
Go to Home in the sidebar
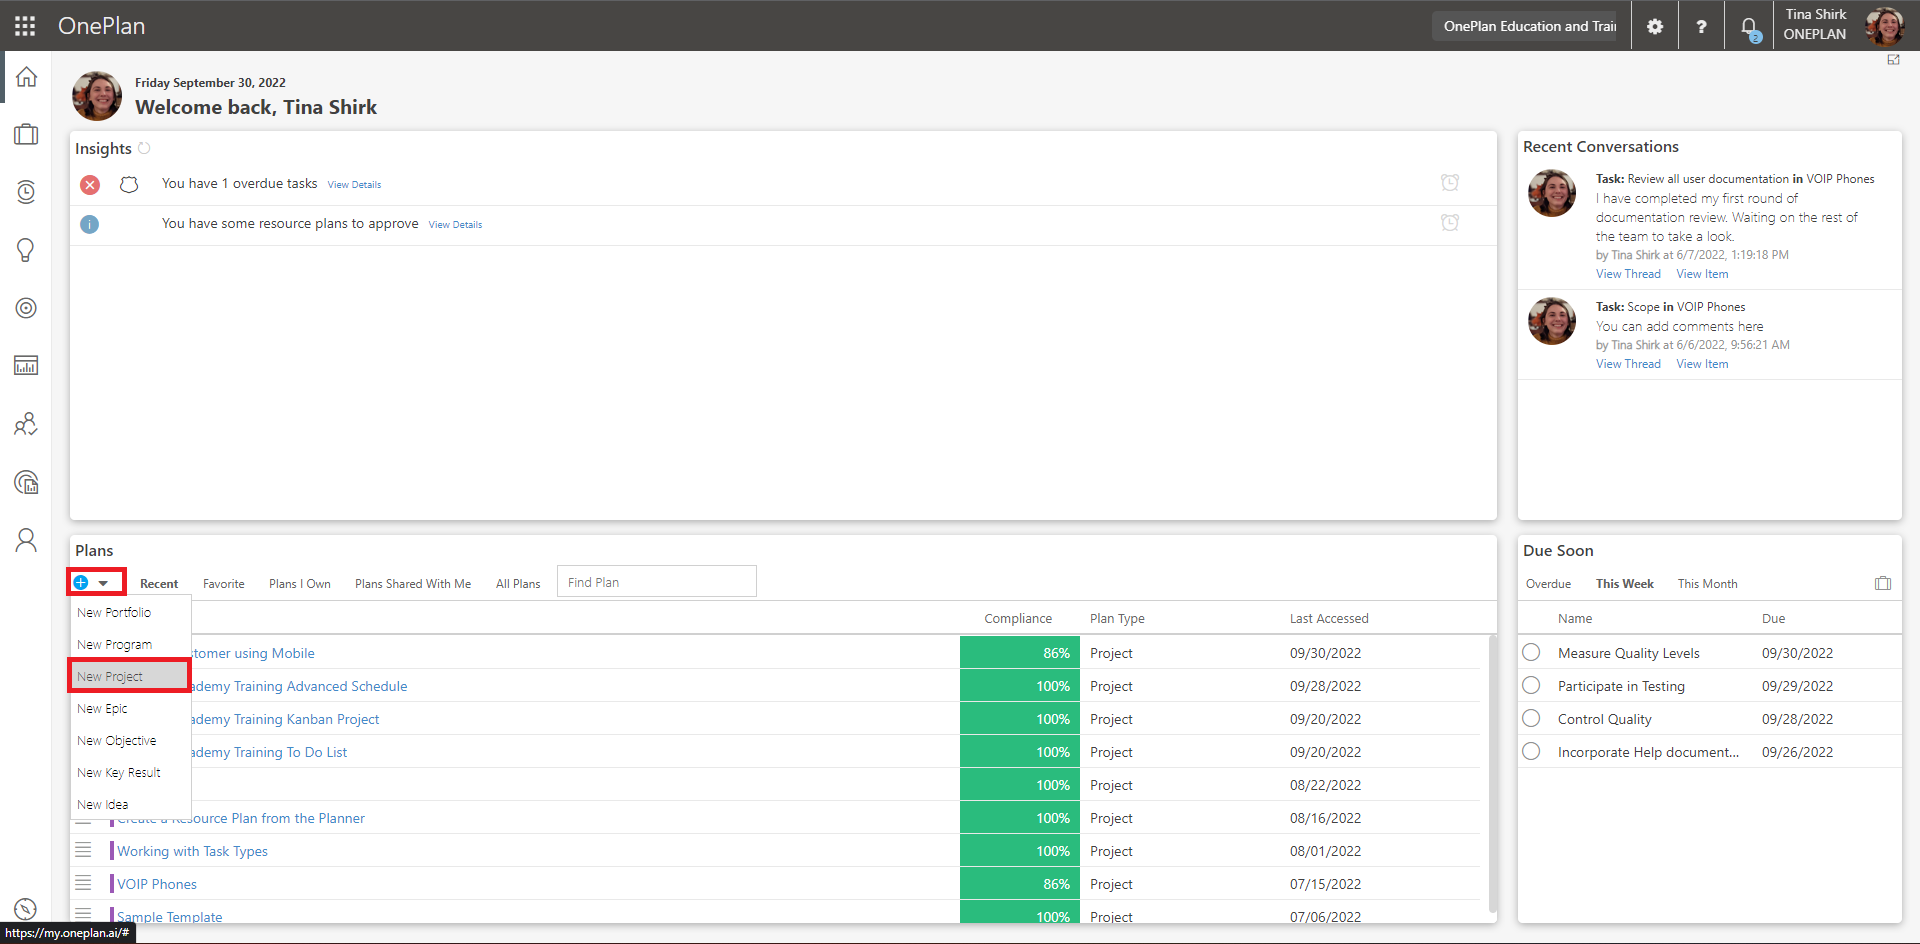click(26, 77)
